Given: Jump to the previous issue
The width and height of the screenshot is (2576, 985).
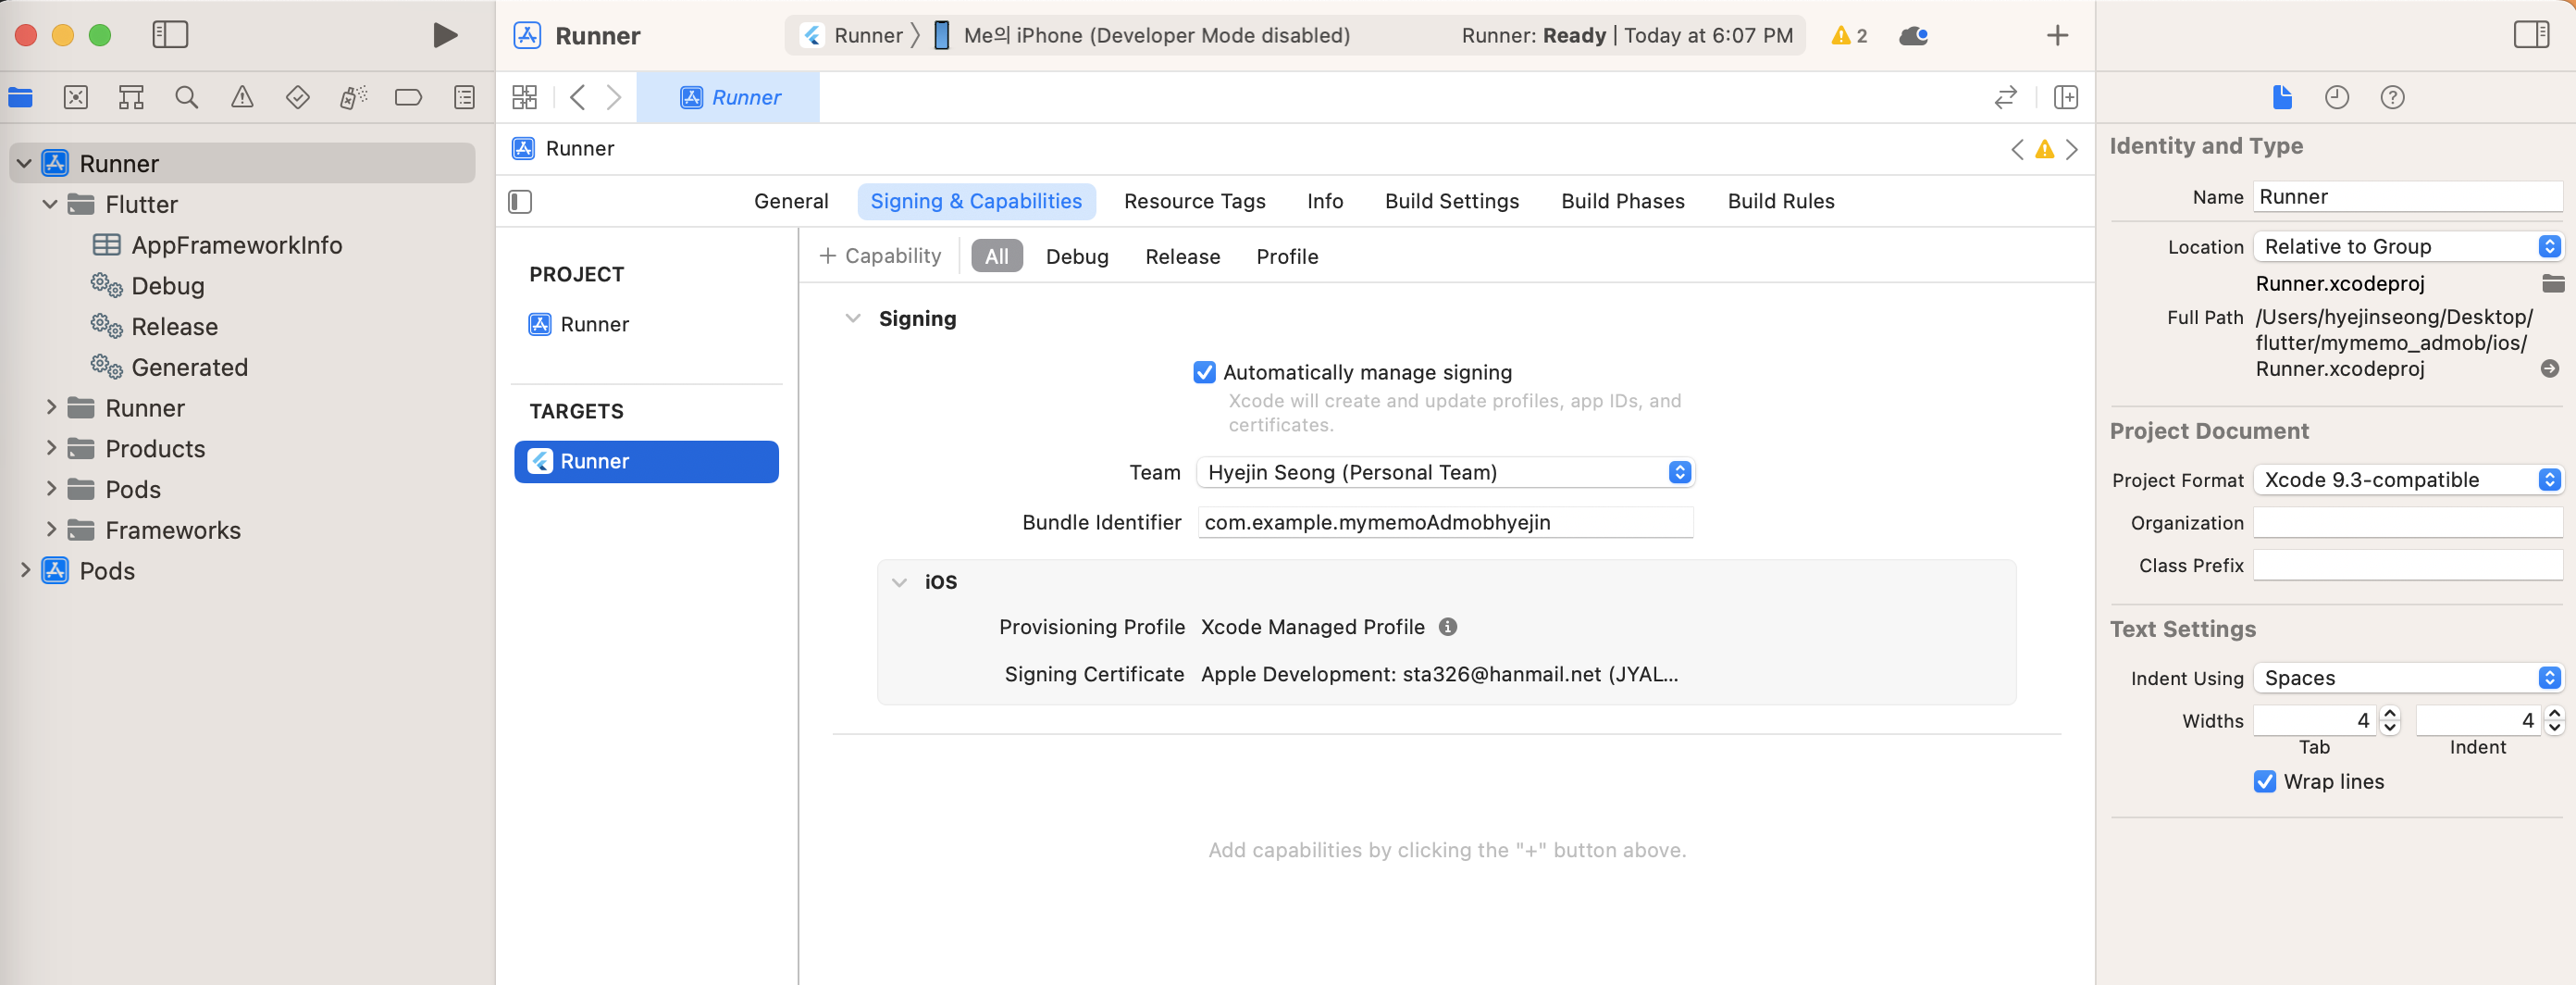Looking at the screenshot, I should (x=2017, y=149).
